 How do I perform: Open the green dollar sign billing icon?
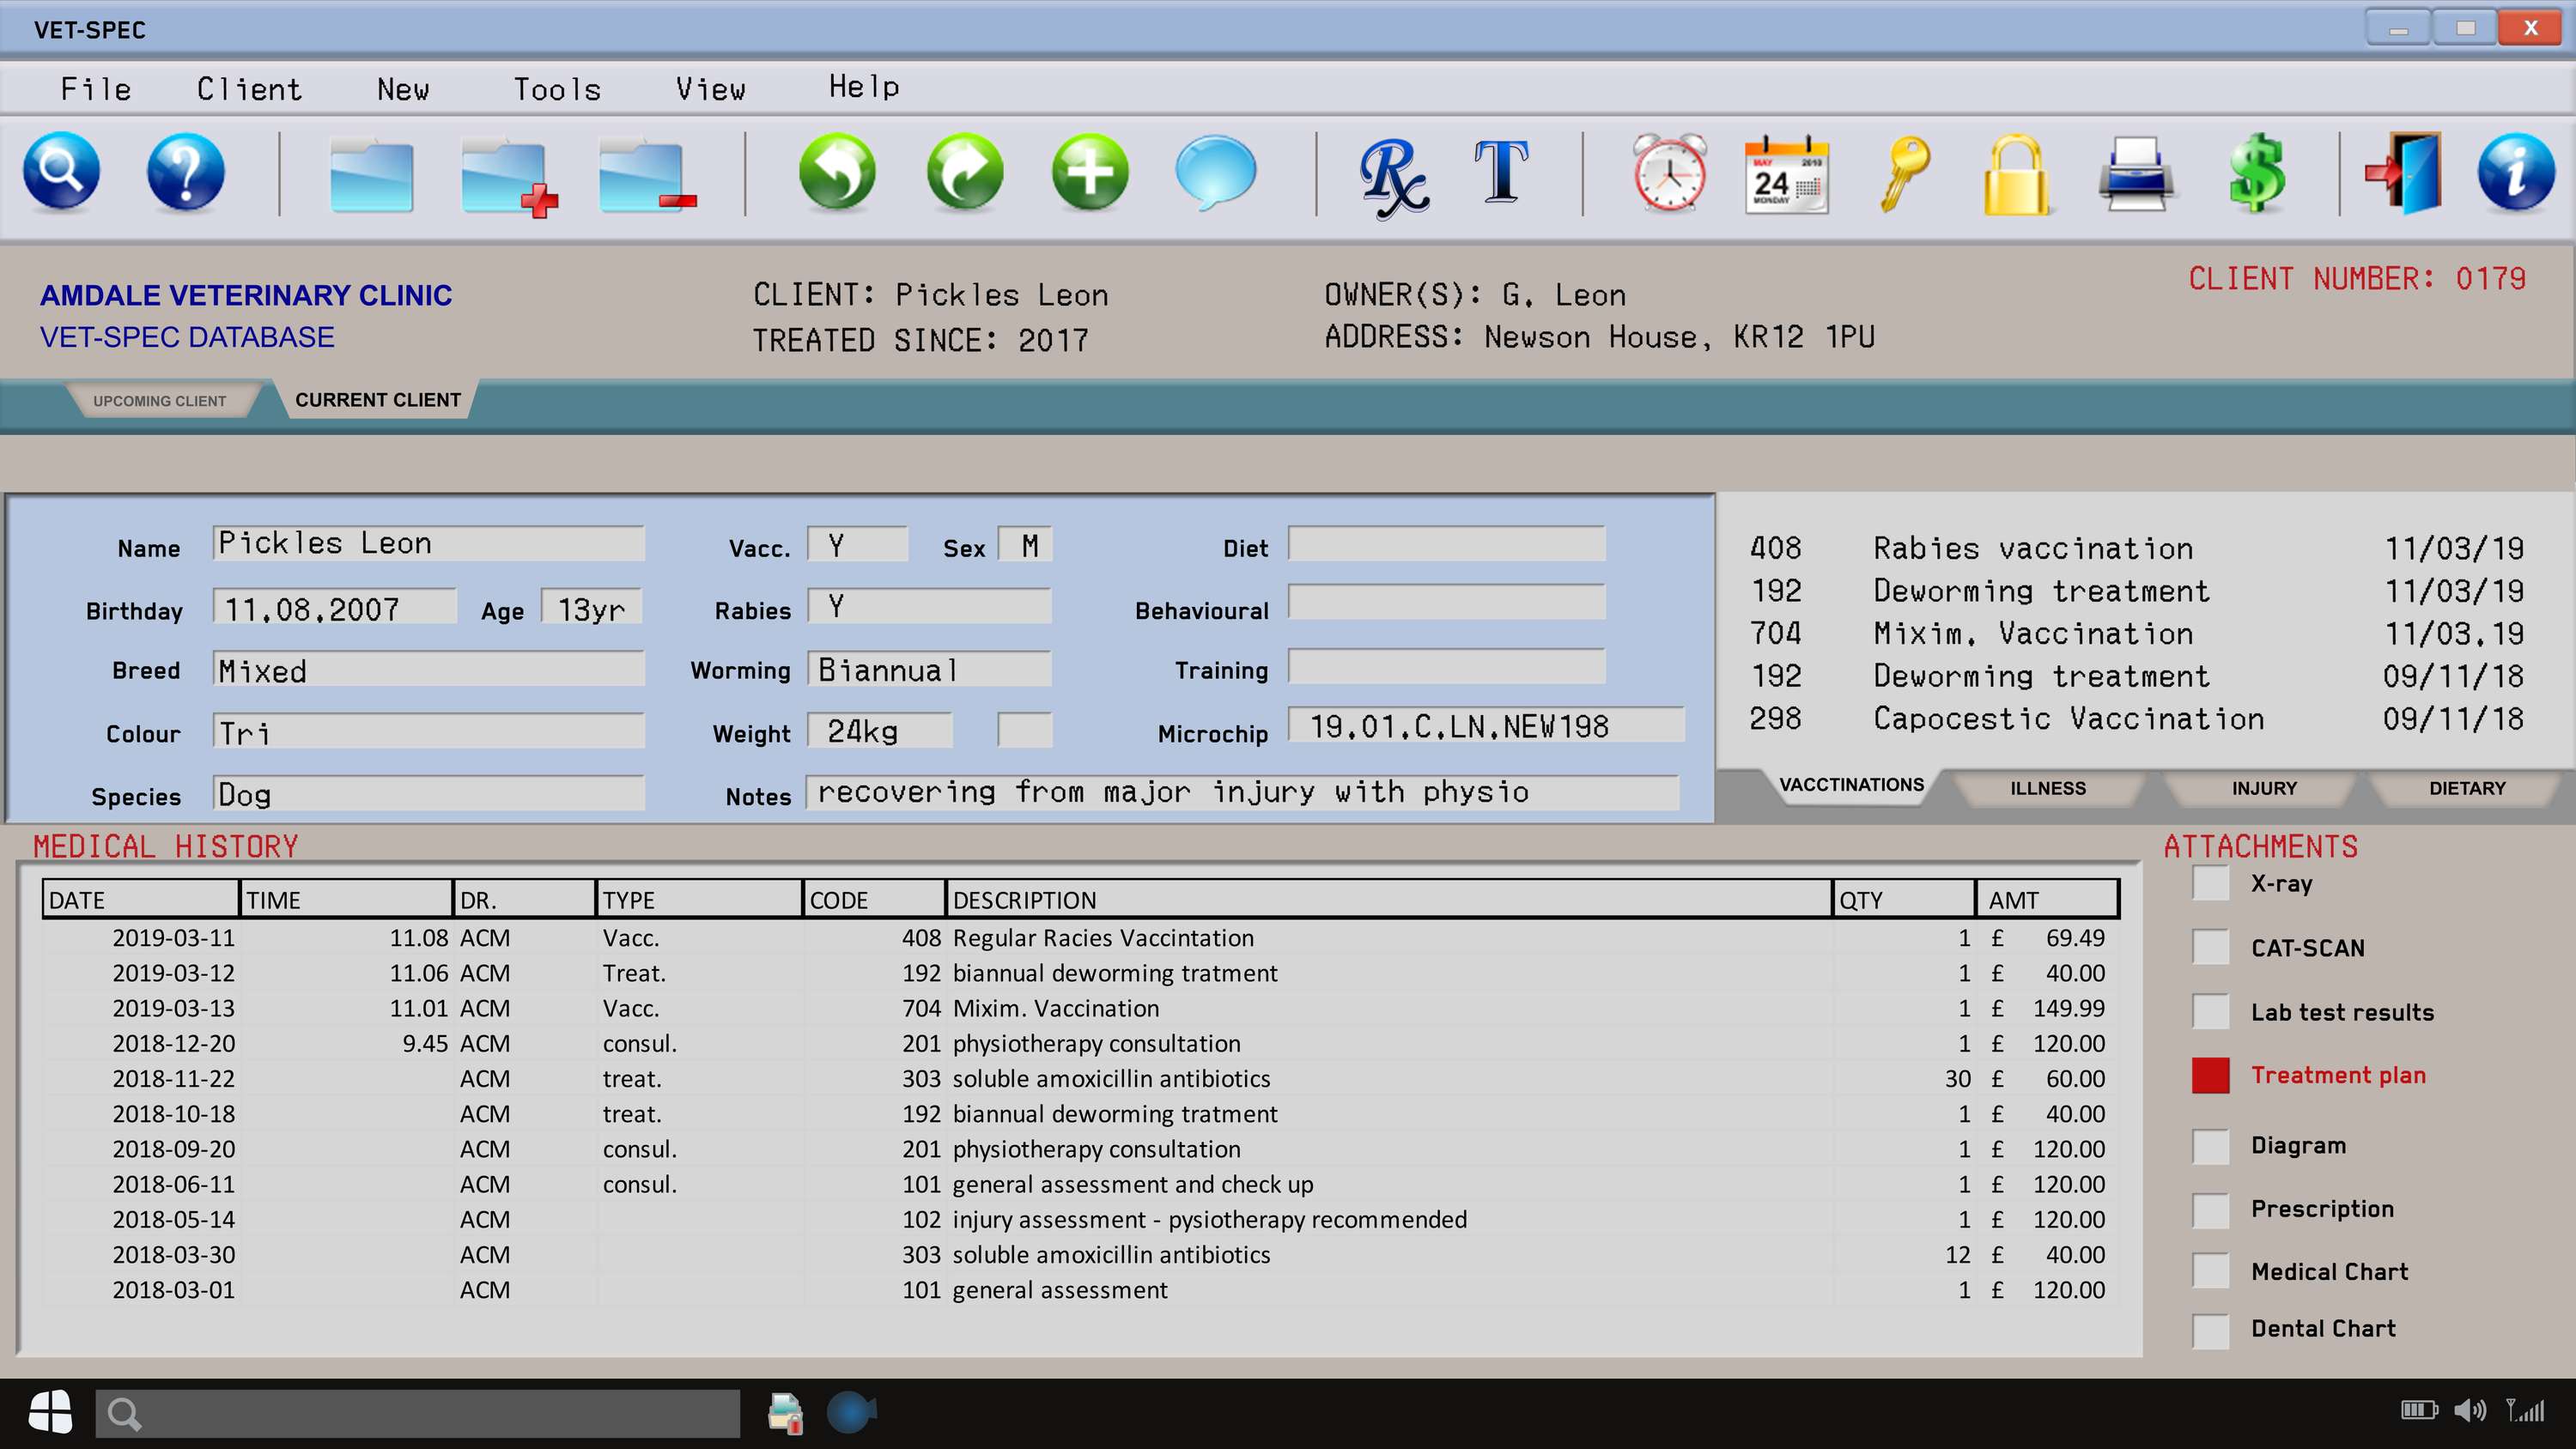click(2256, 173)
